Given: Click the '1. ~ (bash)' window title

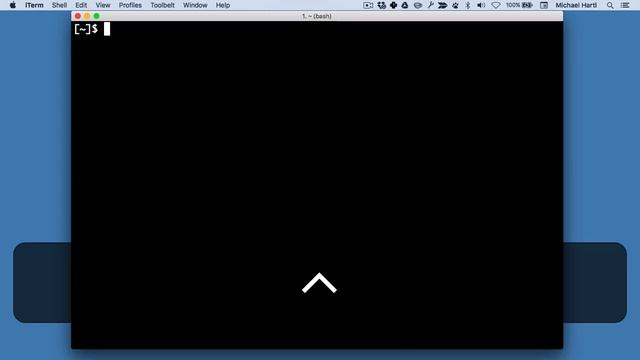Looking at the screenshot, I should (x=317, y=16).
